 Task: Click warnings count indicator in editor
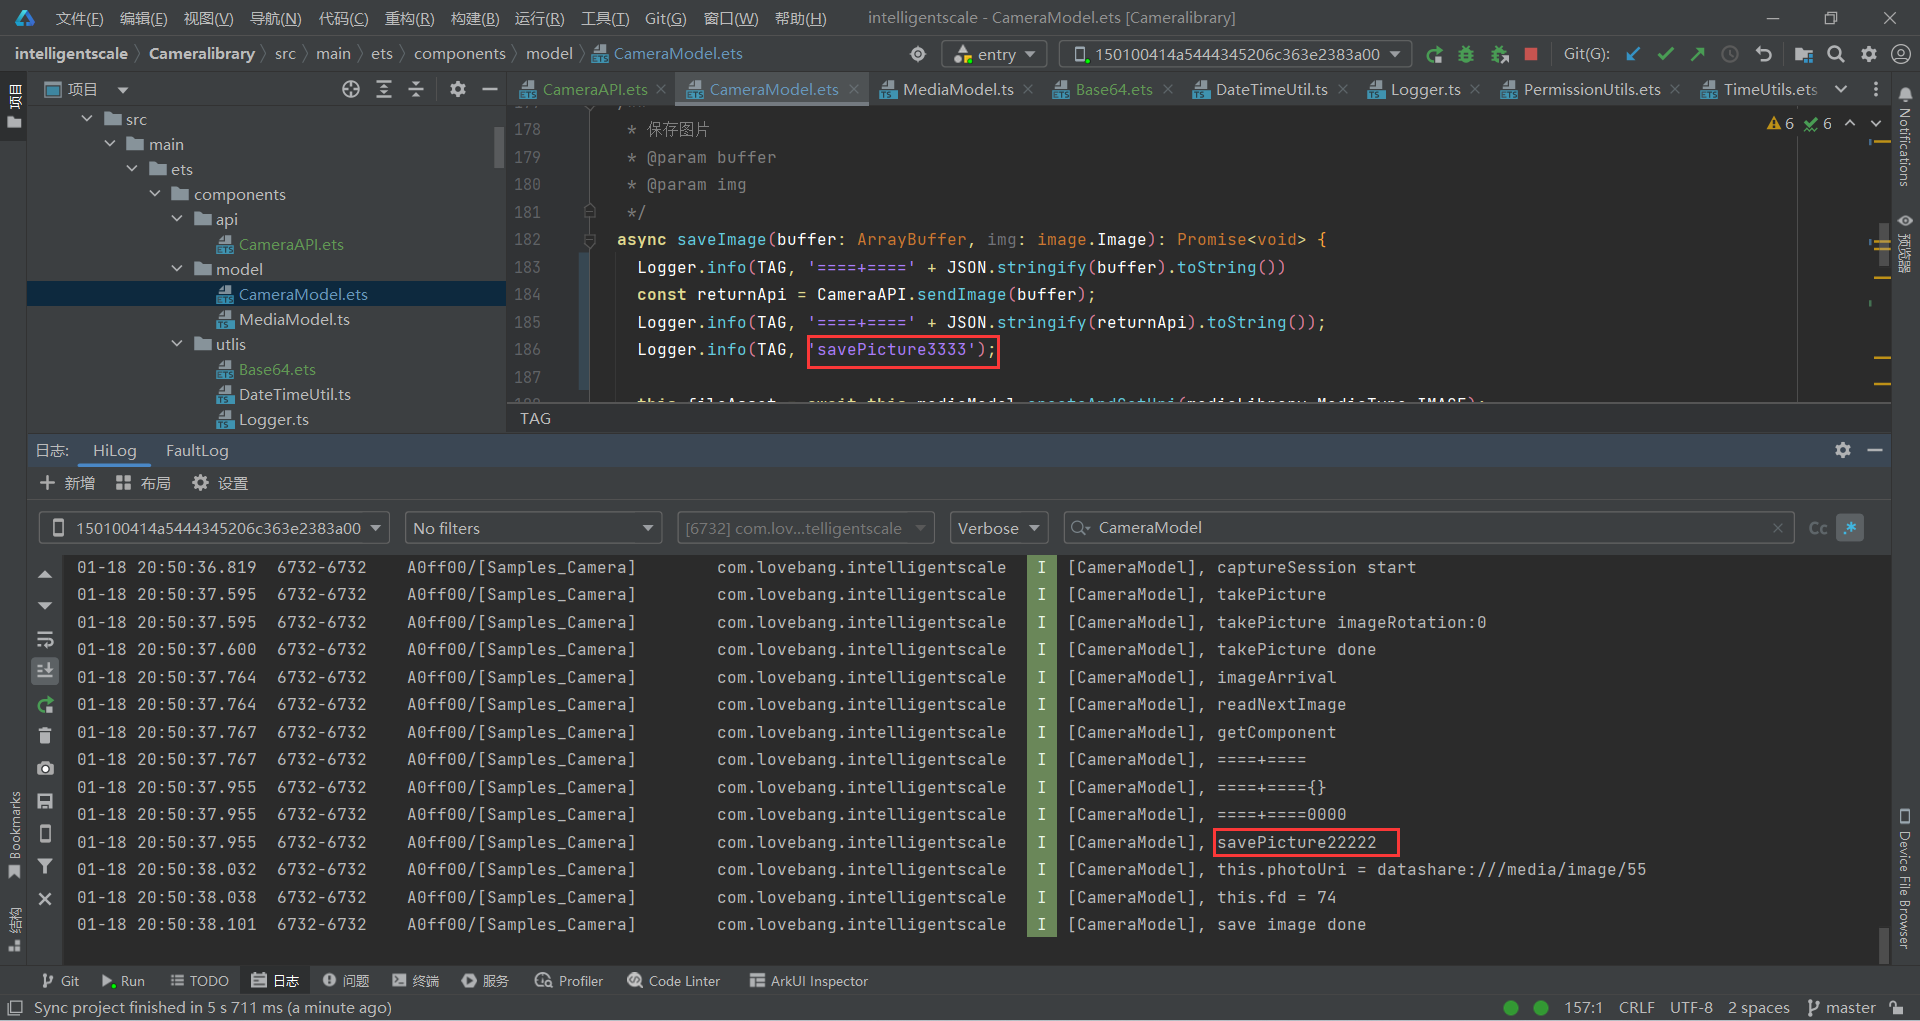click(x=1780, y=123)
